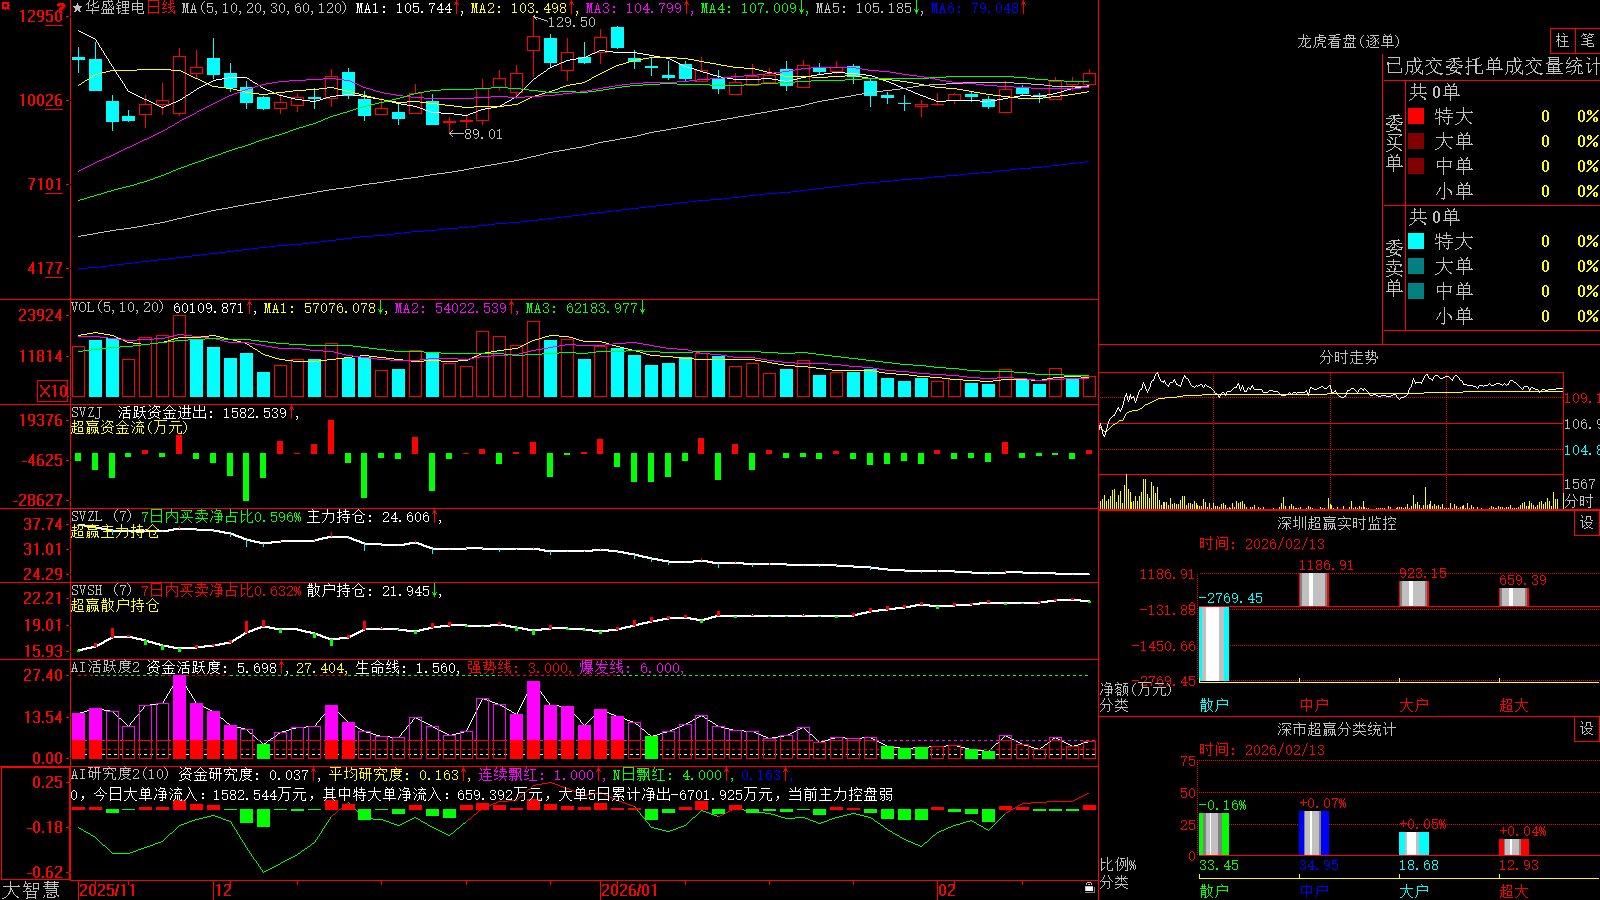Viewport: 1600px width, 900px height.
Task: Click the 2026/01 date marker on timeline
Action: [x=630, y=890]
